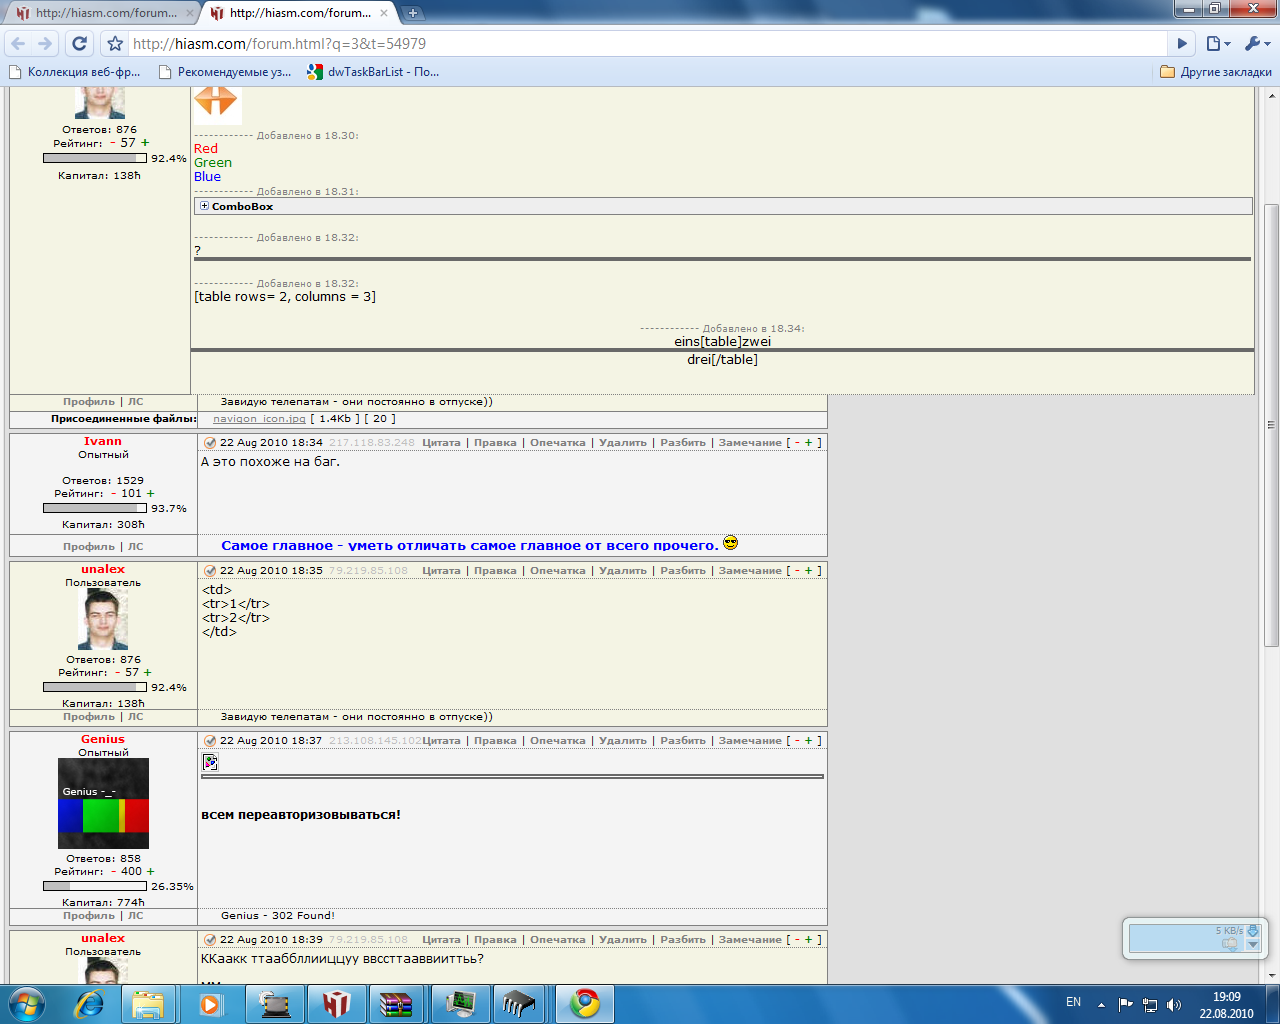Bookmark this page with the star icon

pos(115,44)
